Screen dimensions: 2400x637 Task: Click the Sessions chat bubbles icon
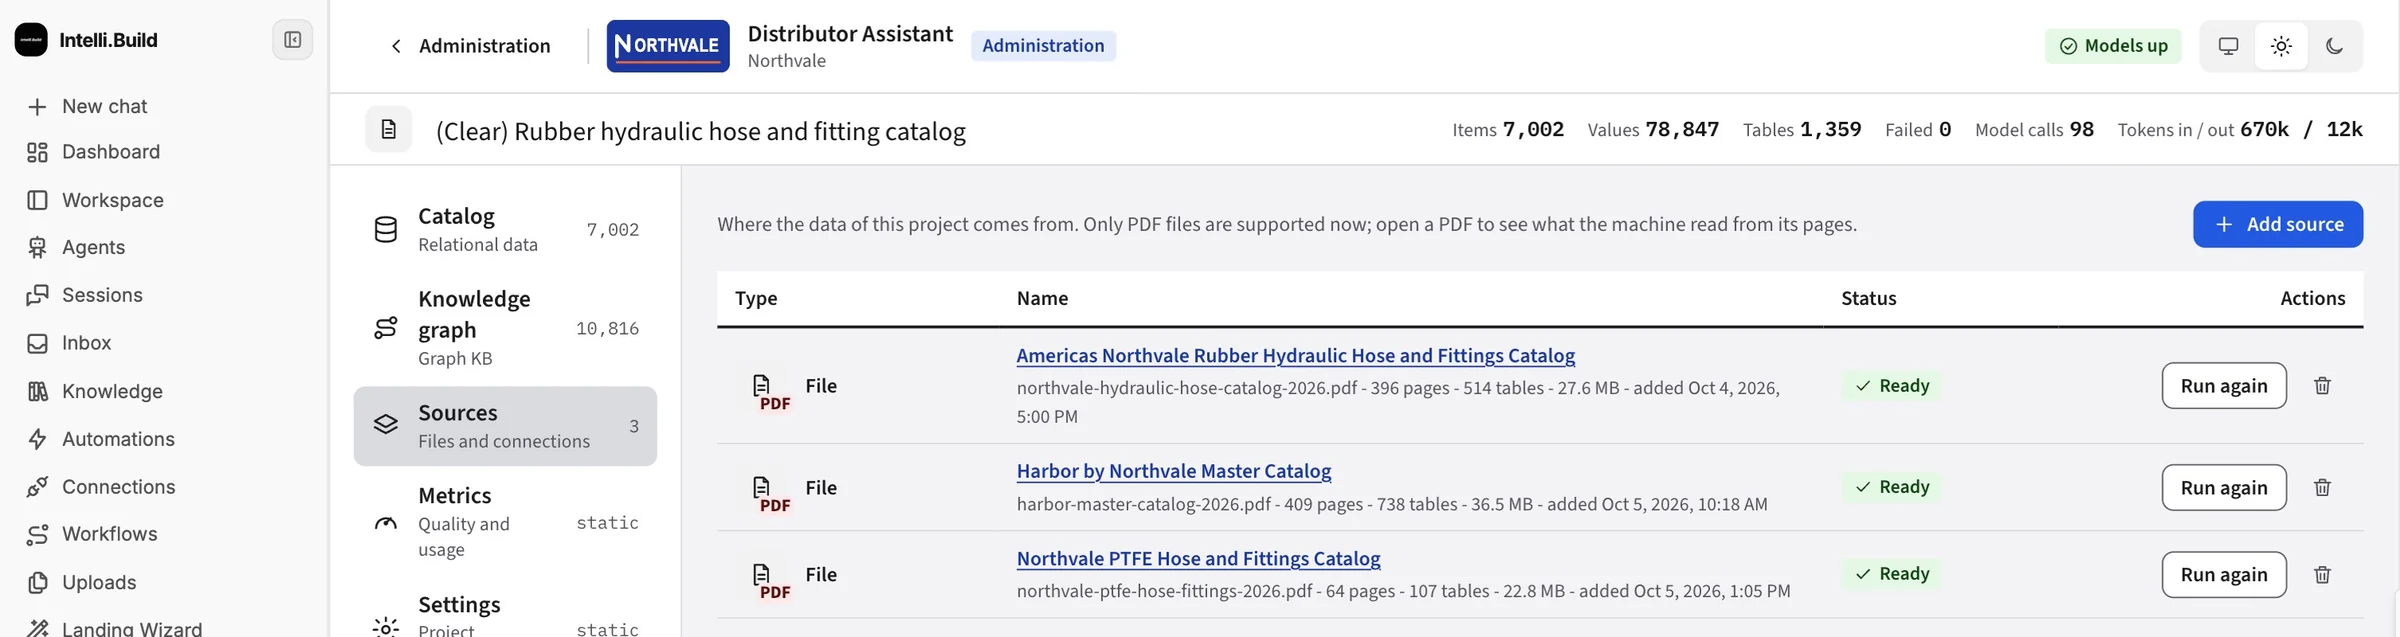37,295
